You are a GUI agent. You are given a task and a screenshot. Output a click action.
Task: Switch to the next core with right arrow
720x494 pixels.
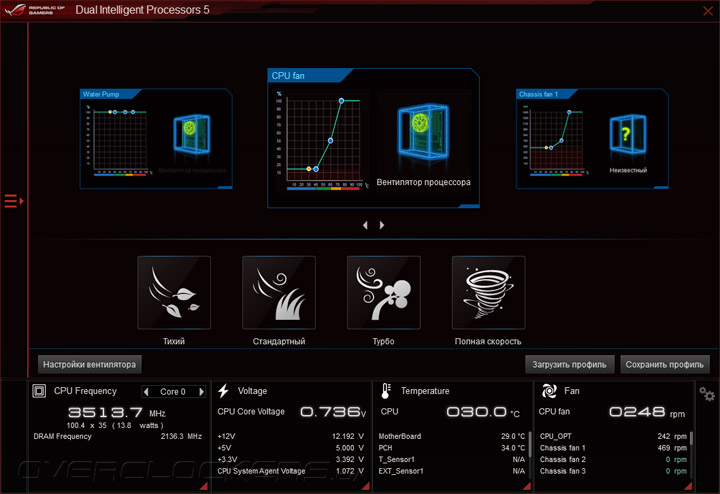(x=201, y=392)
